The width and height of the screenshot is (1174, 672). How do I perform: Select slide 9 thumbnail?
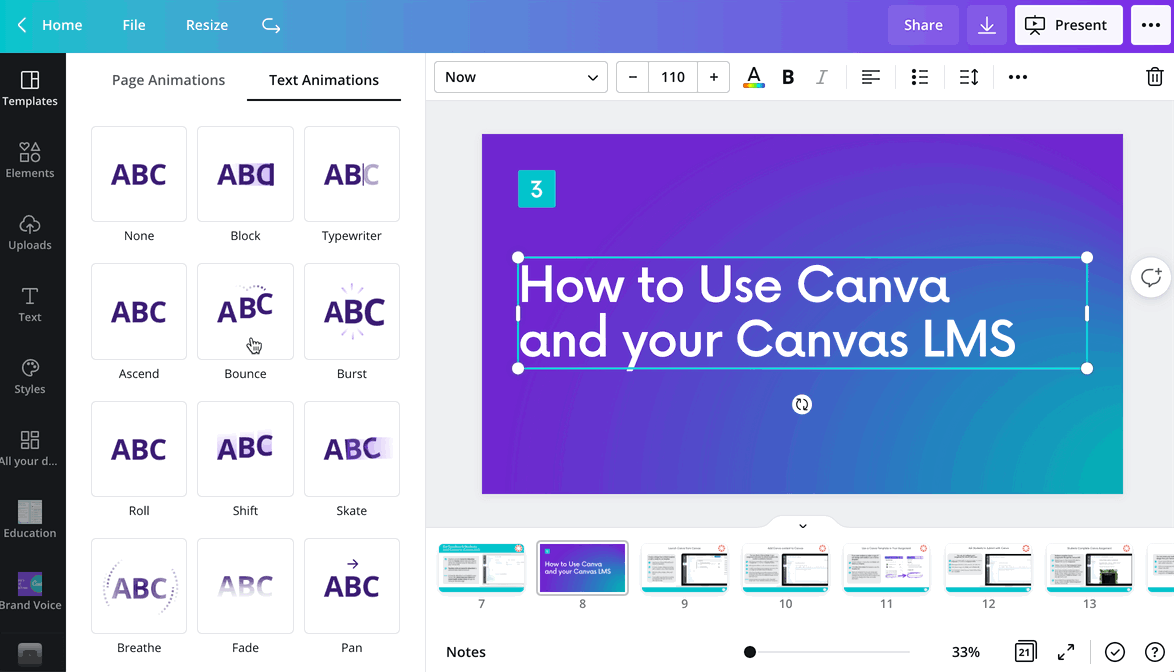tap(684, 568)
